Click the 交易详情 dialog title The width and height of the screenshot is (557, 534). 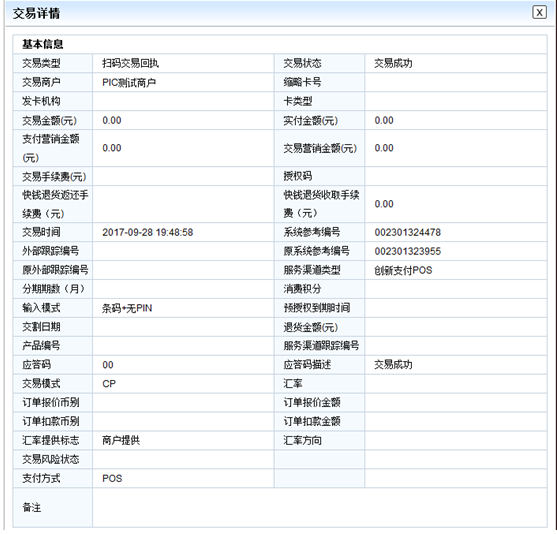click(x=36, y=14)
